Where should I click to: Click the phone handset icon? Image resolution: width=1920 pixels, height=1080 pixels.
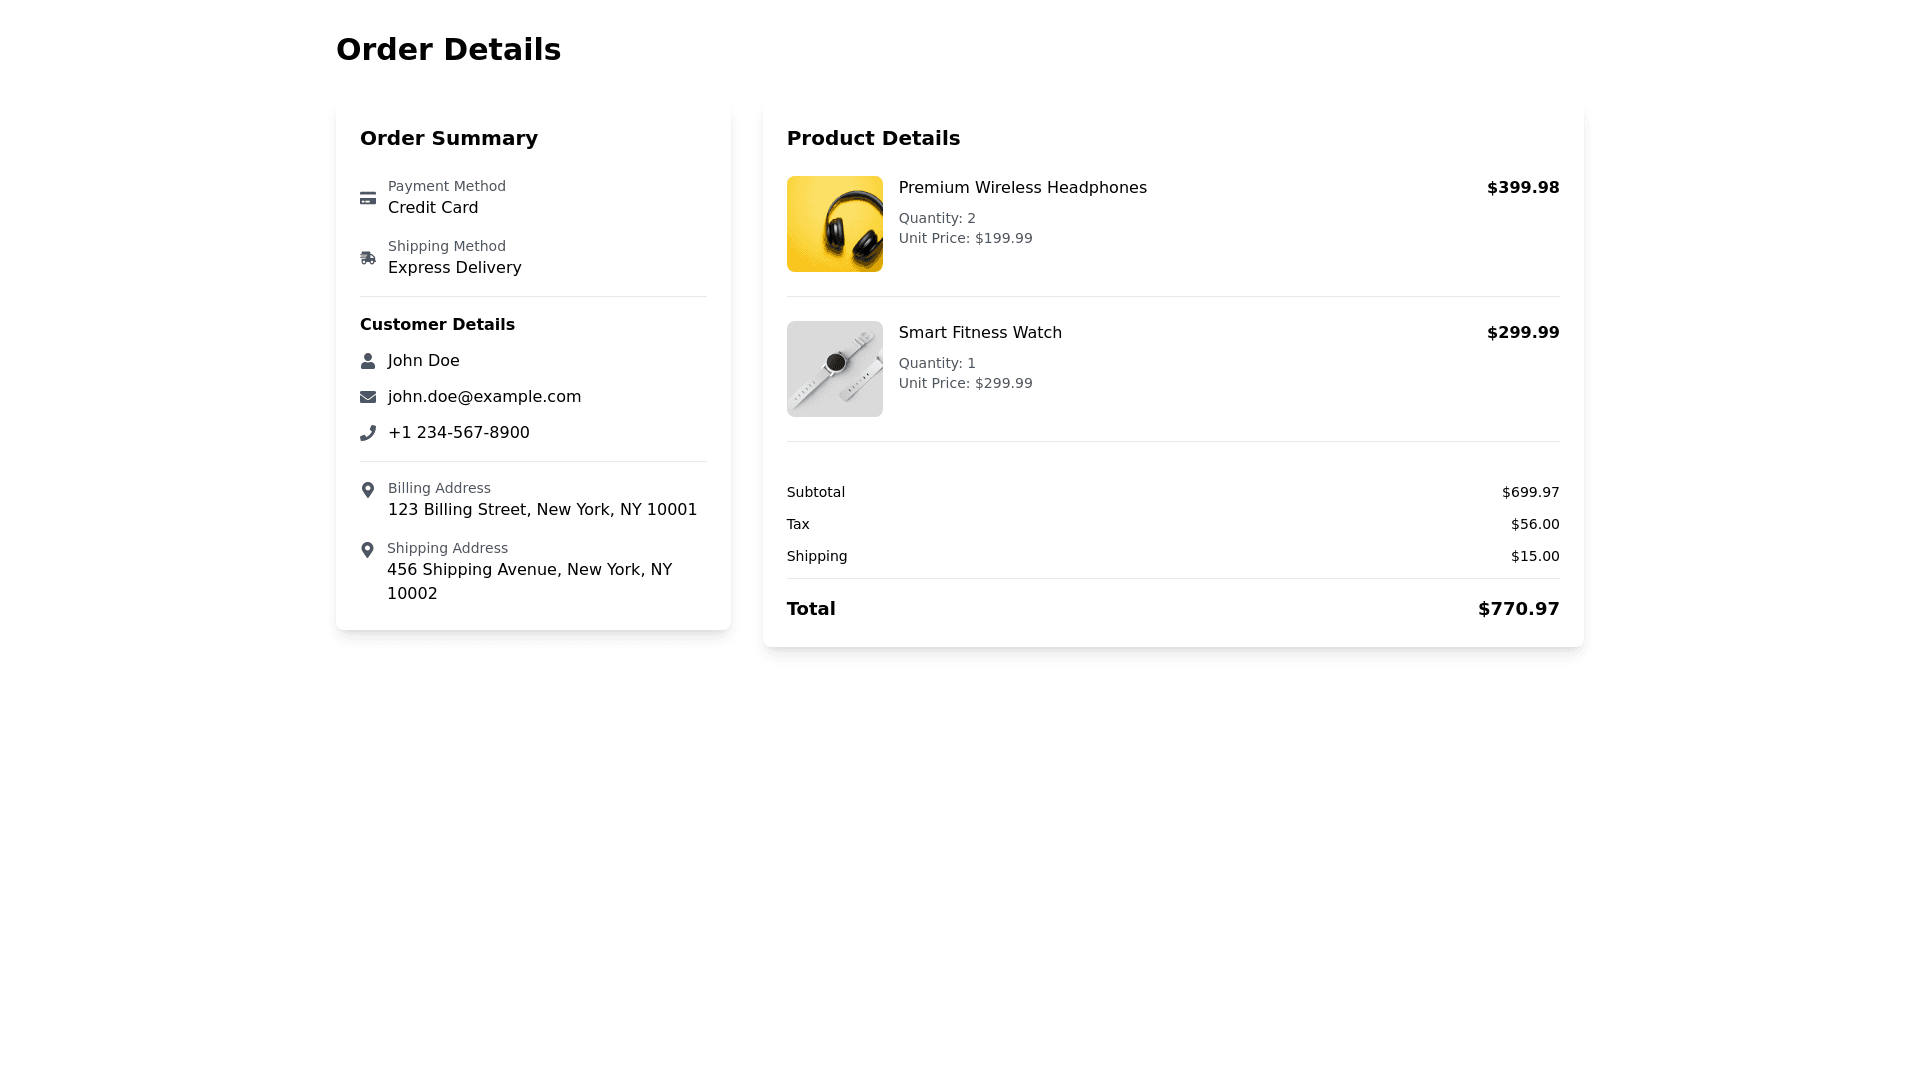[x=368, y=433]
